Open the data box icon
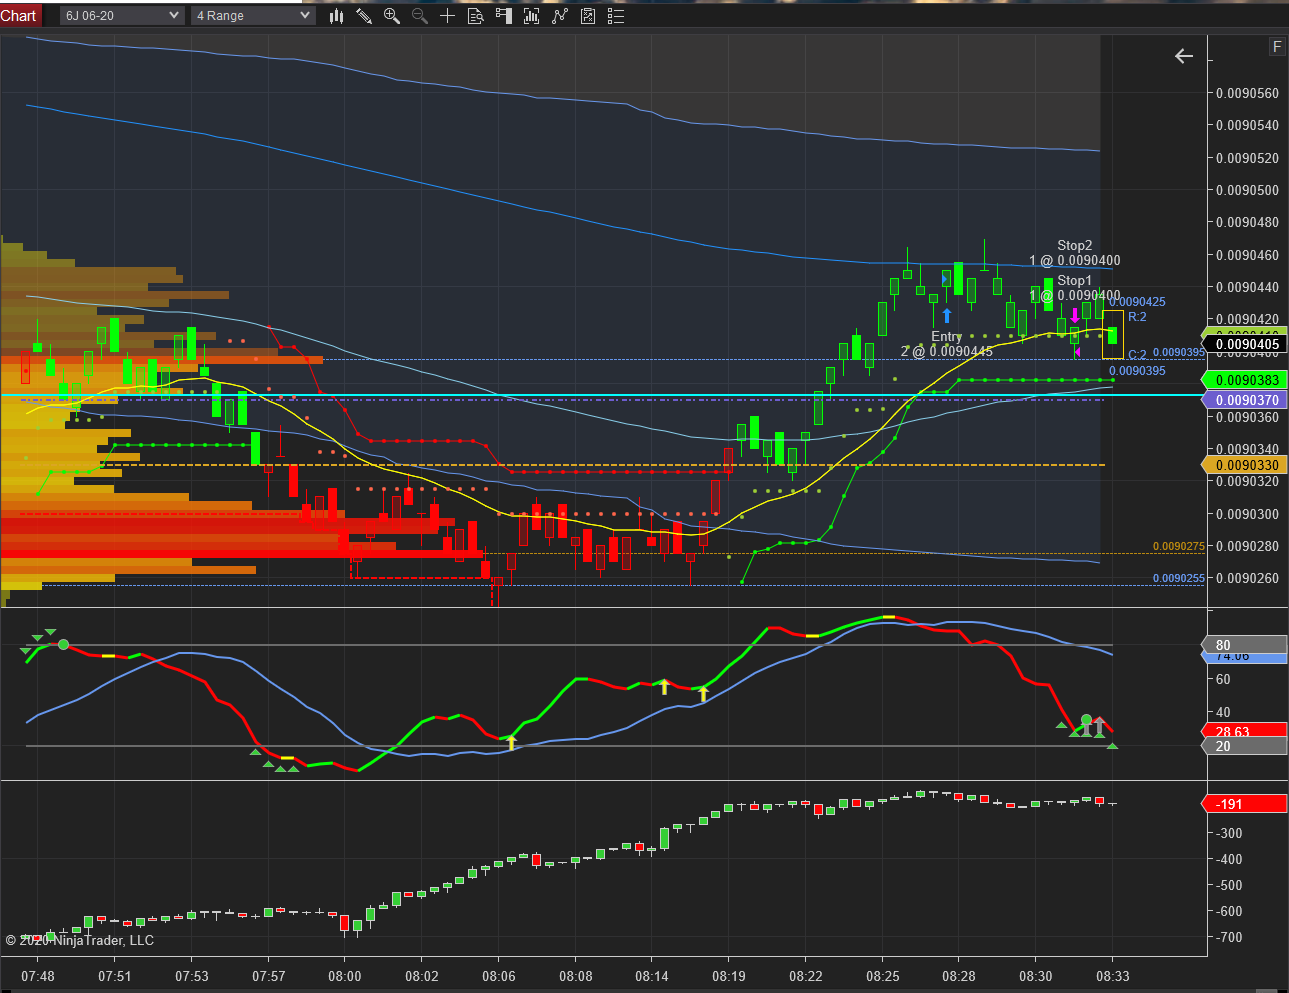Image resolution: width=1289 pixels, height=993 pixels. (476, 16)
